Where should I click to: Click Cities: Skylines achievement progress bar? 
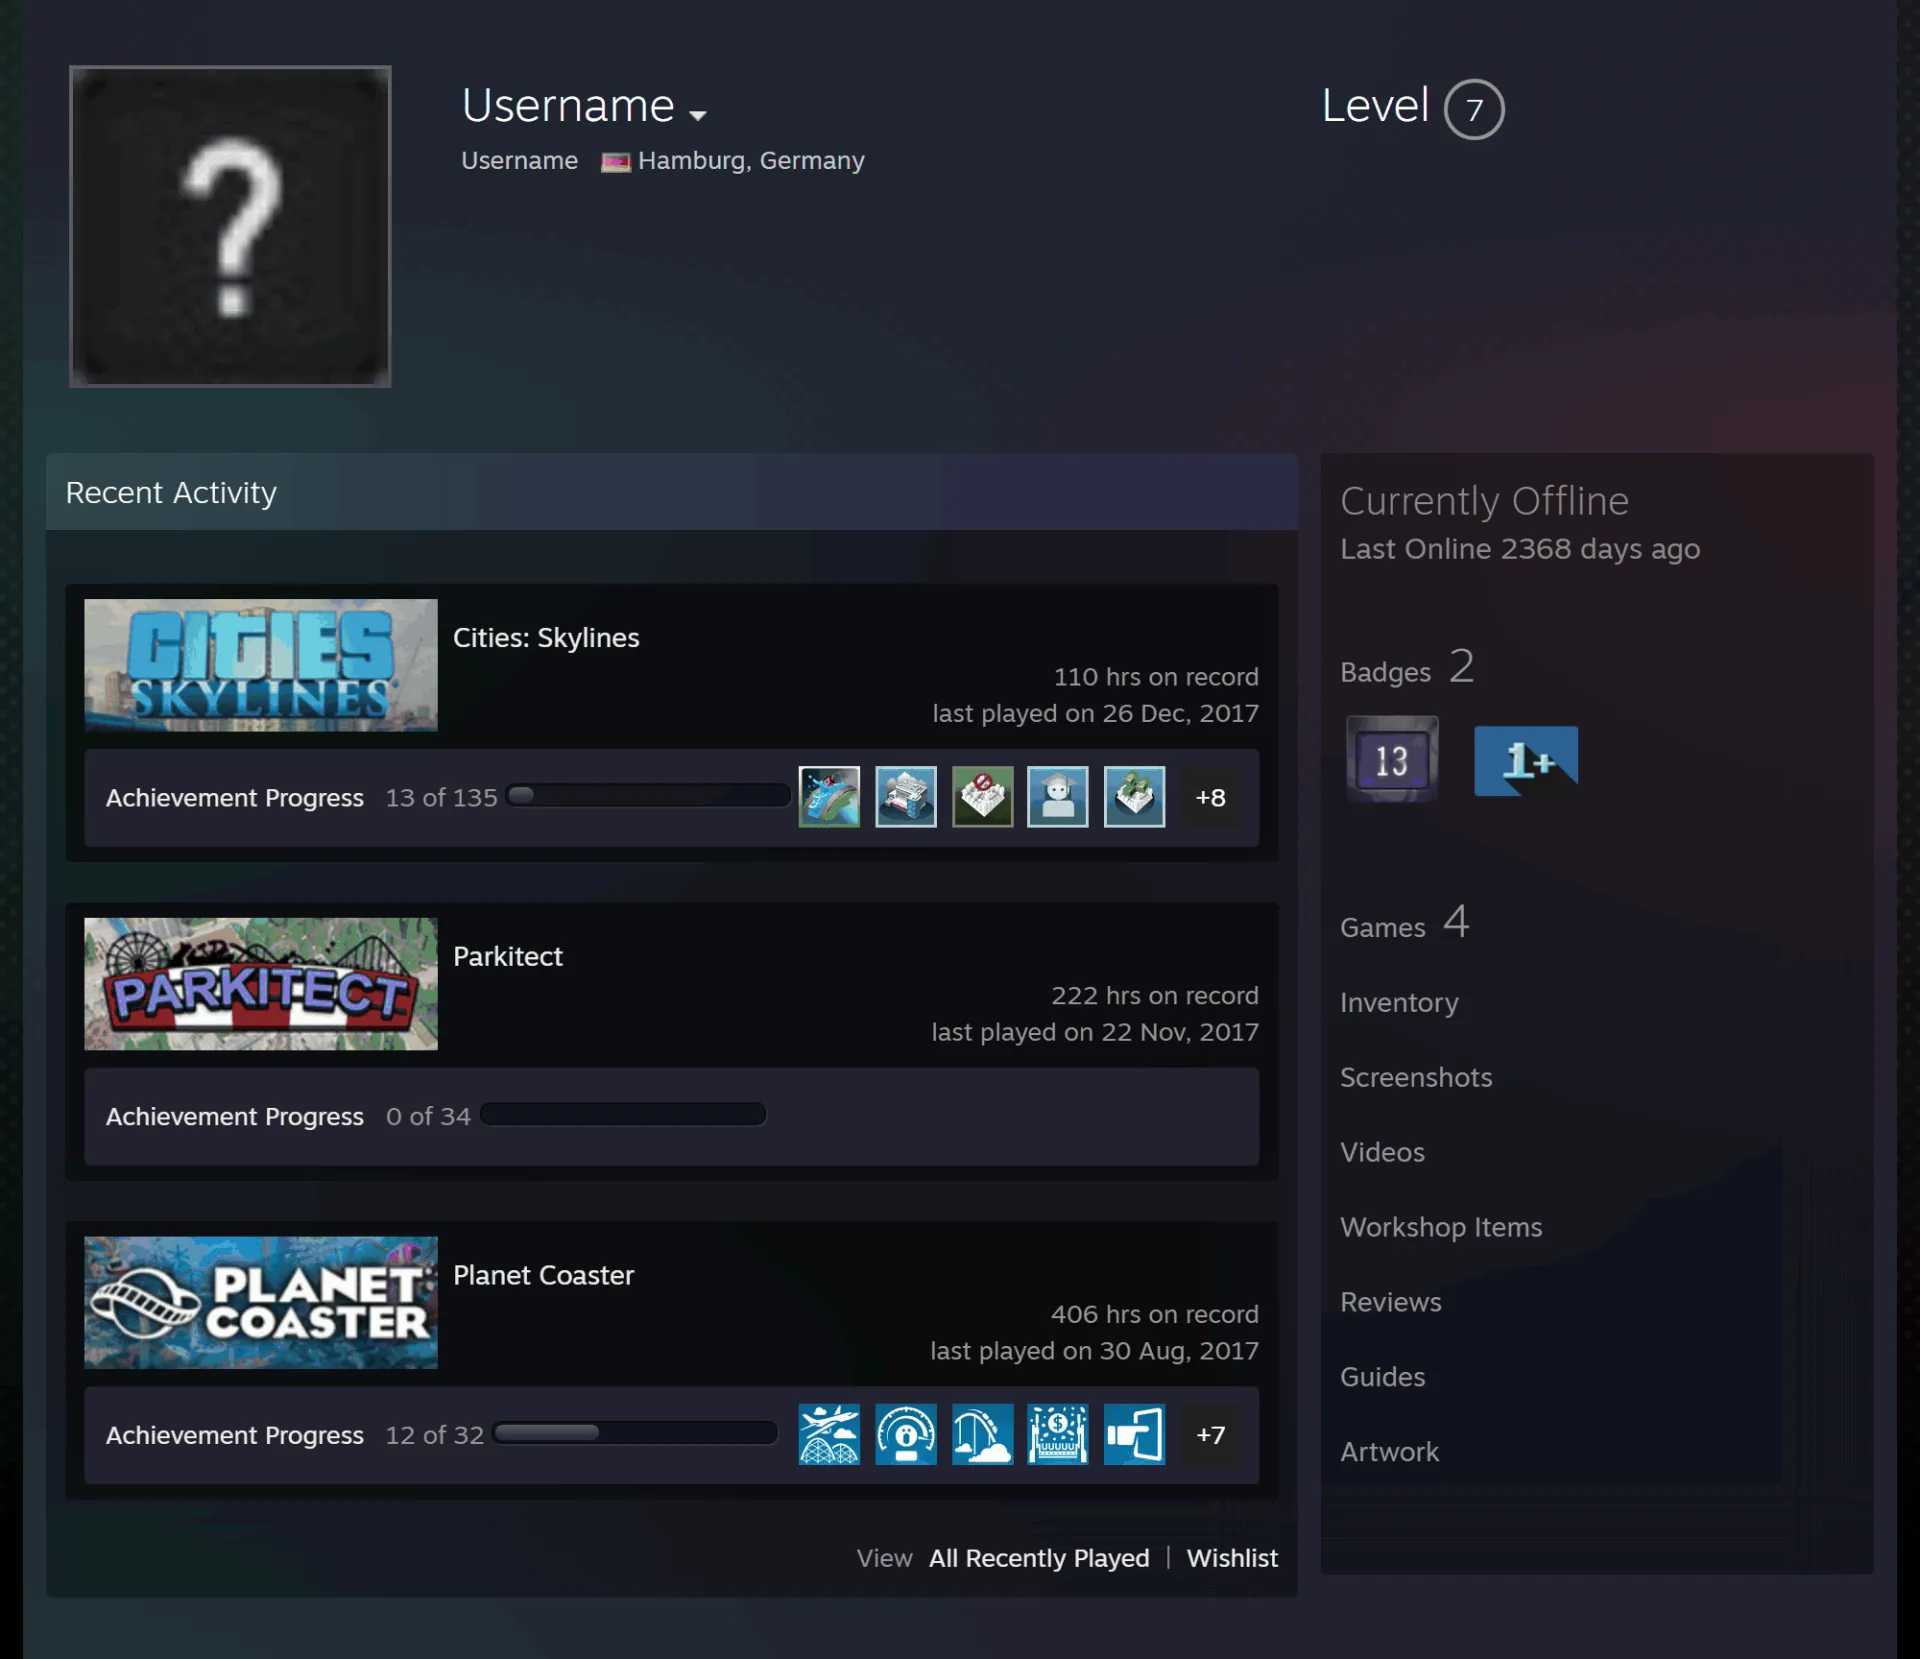[649, 796]
